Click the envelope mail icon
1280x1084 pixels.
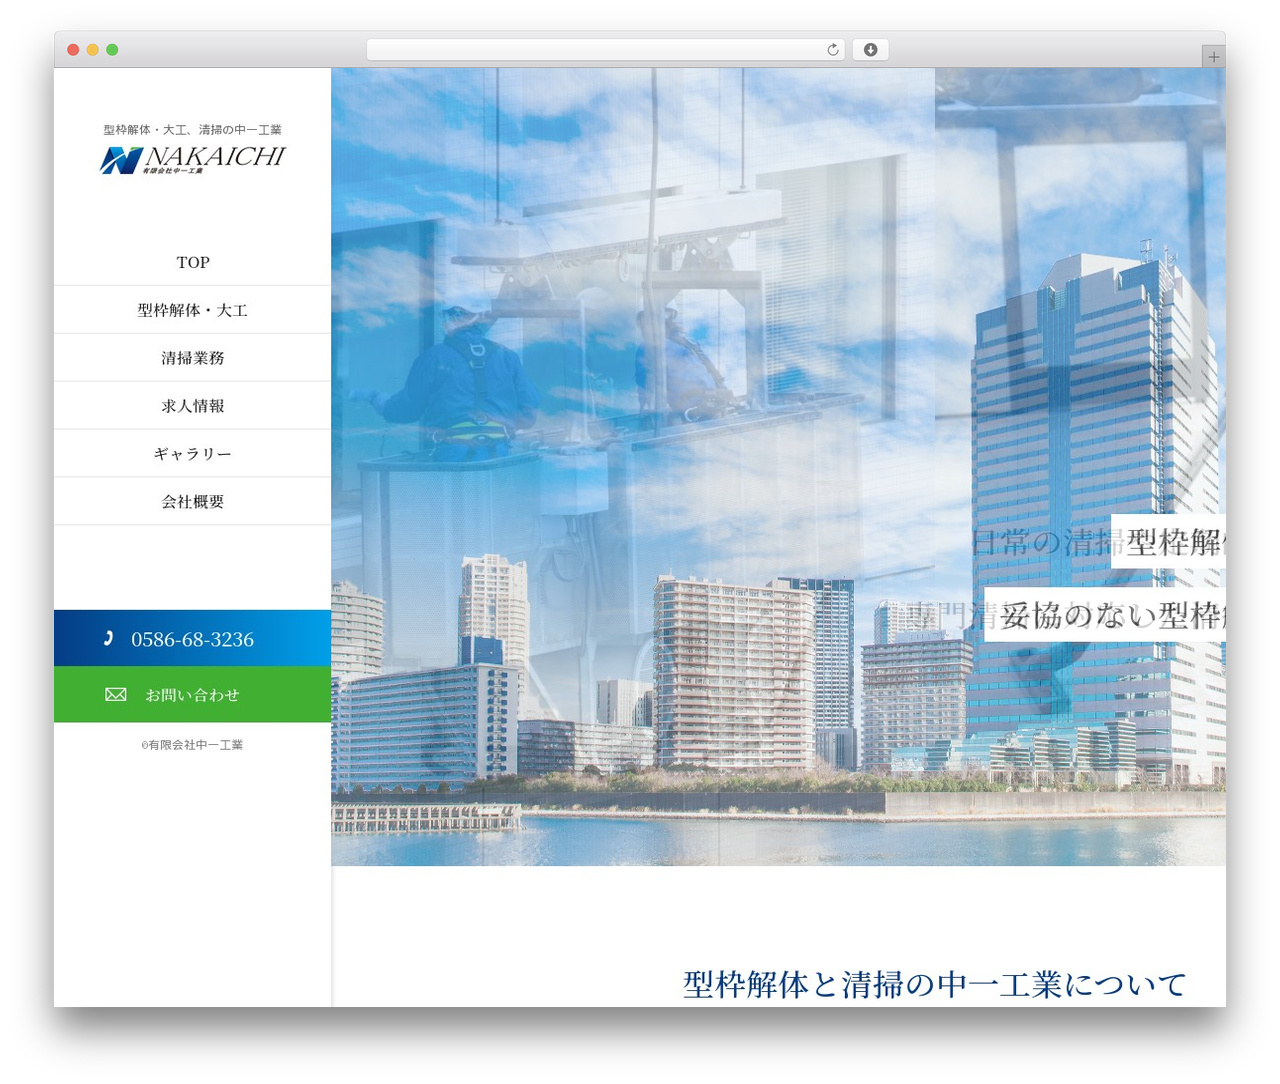pos(116,694)
